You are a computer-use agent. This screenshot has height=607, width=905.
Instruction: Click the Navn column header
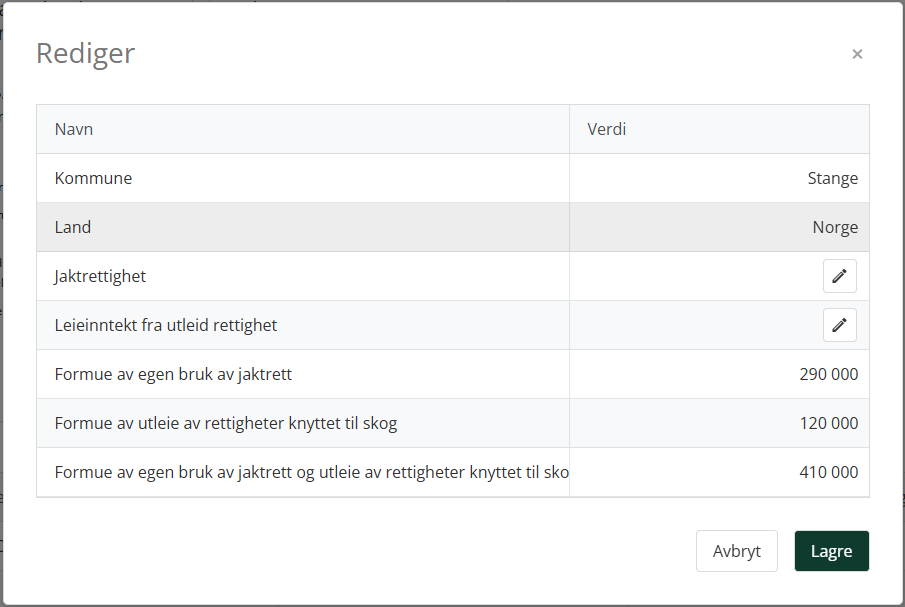point(74,129)
